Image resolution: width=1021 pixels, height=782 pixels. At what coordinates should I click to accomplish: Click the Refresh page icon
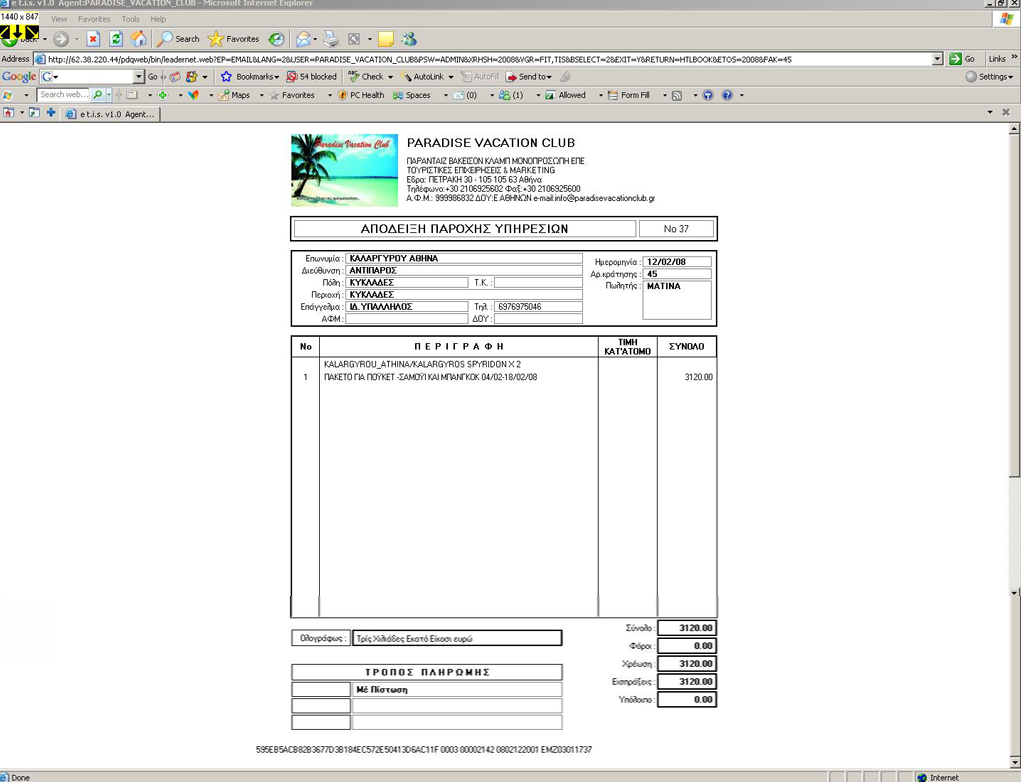pos(116,39)
